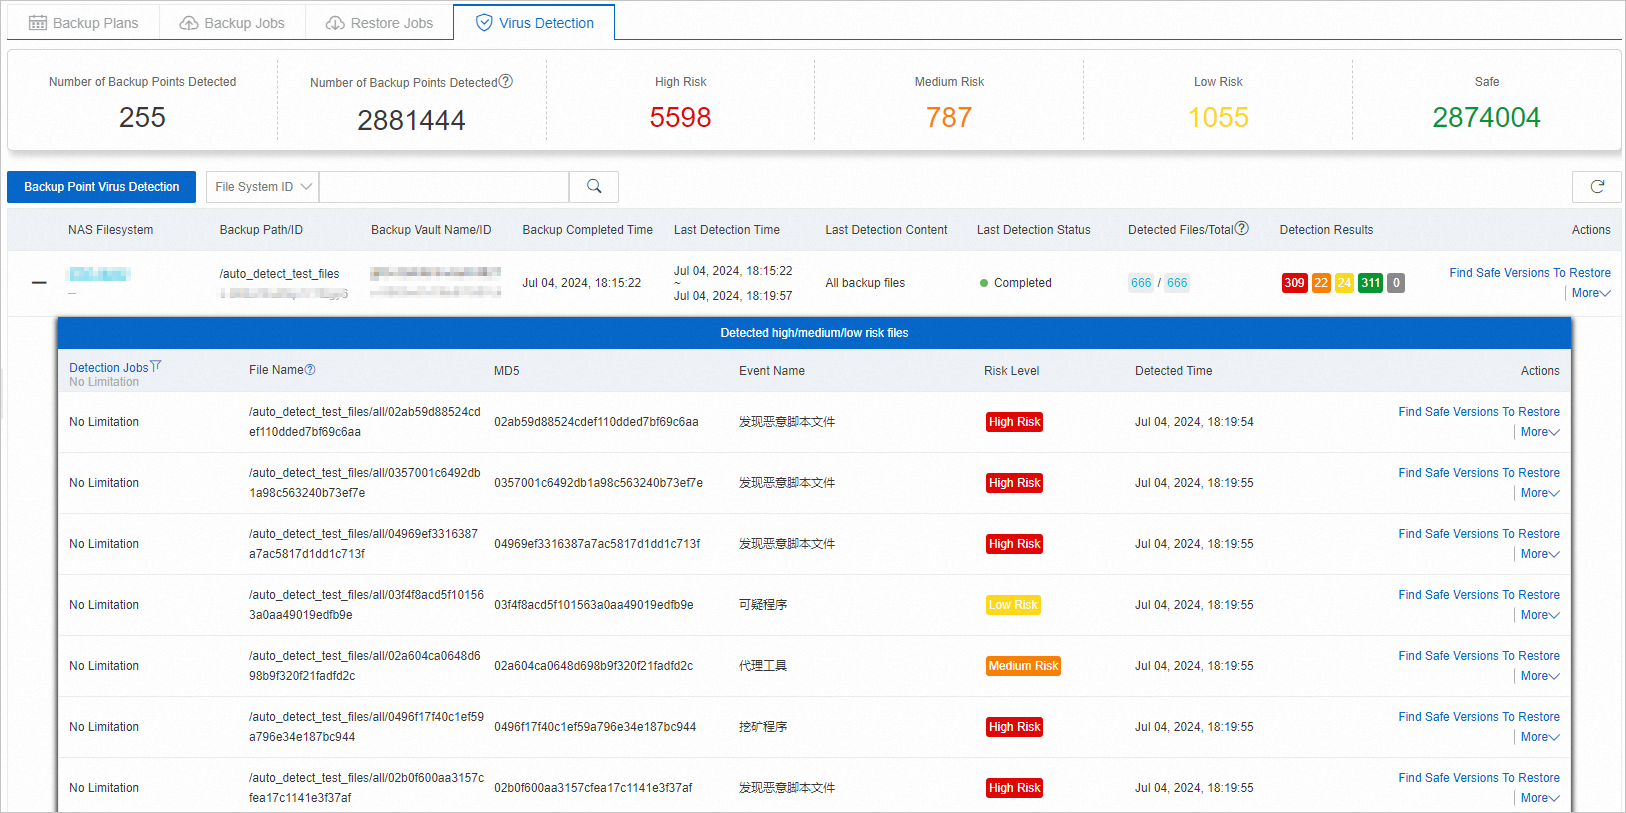
Task: Click the Detection Results column header
Action: (x=1326, y=230)
